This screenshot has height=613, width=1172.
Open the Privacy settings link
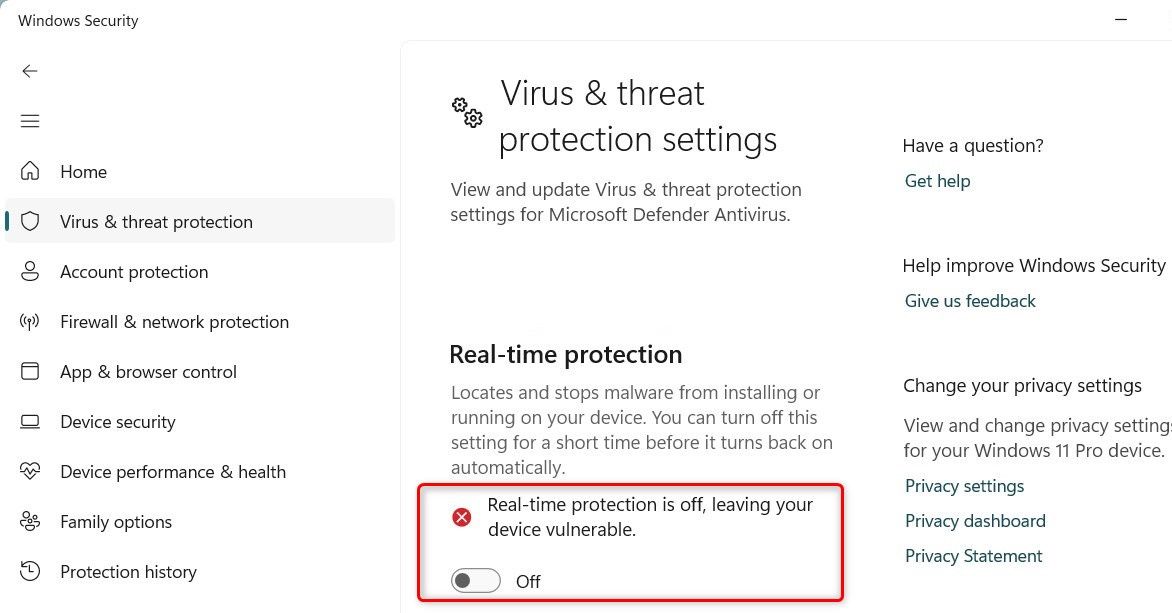point(964,486)
